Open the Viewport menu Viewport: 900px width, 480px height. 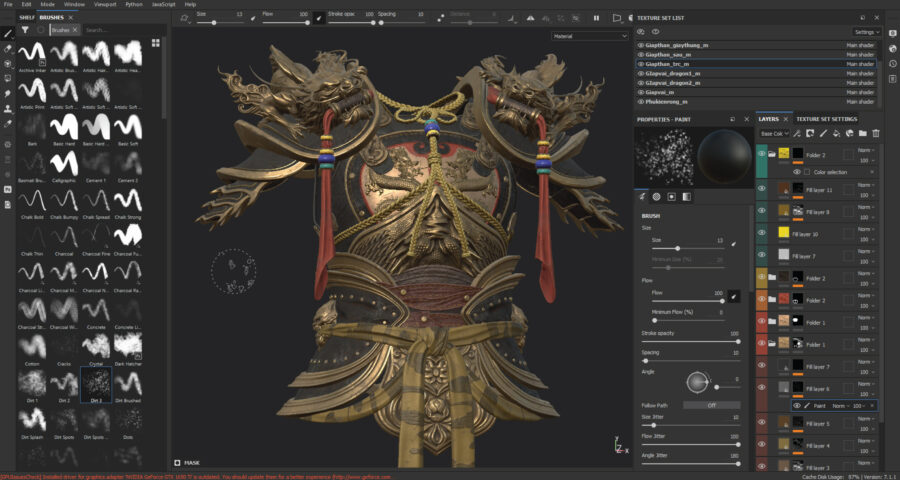click(104, 4)
